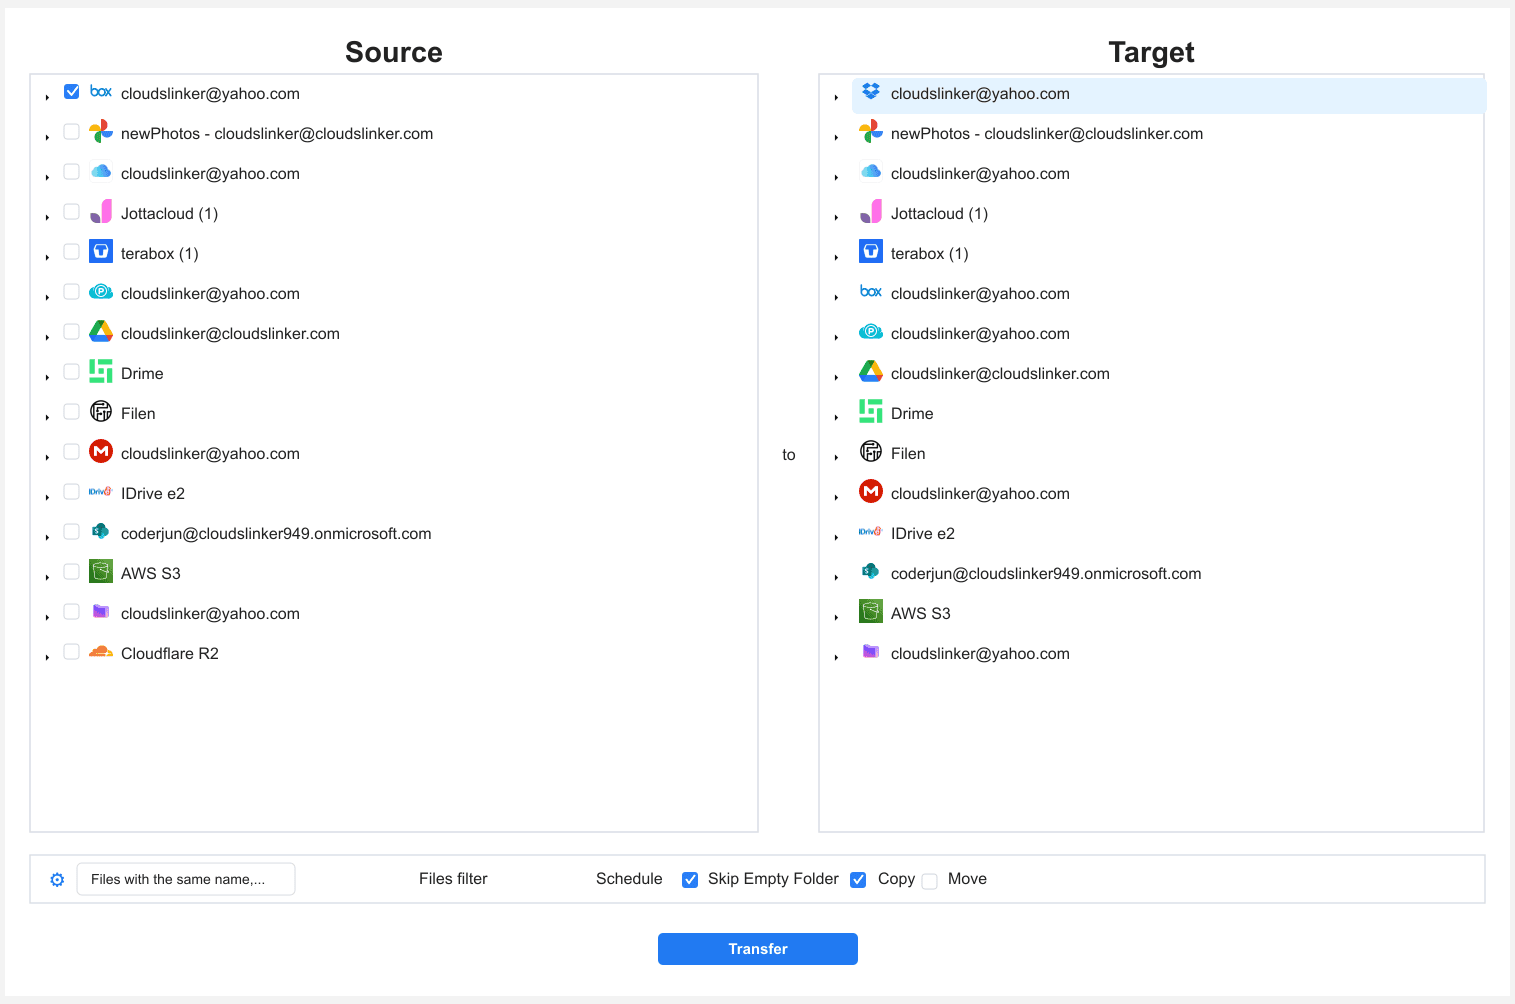Open transfer options gear icon
This screenshot has height=1004, width=1515.
tap(57, 880)
